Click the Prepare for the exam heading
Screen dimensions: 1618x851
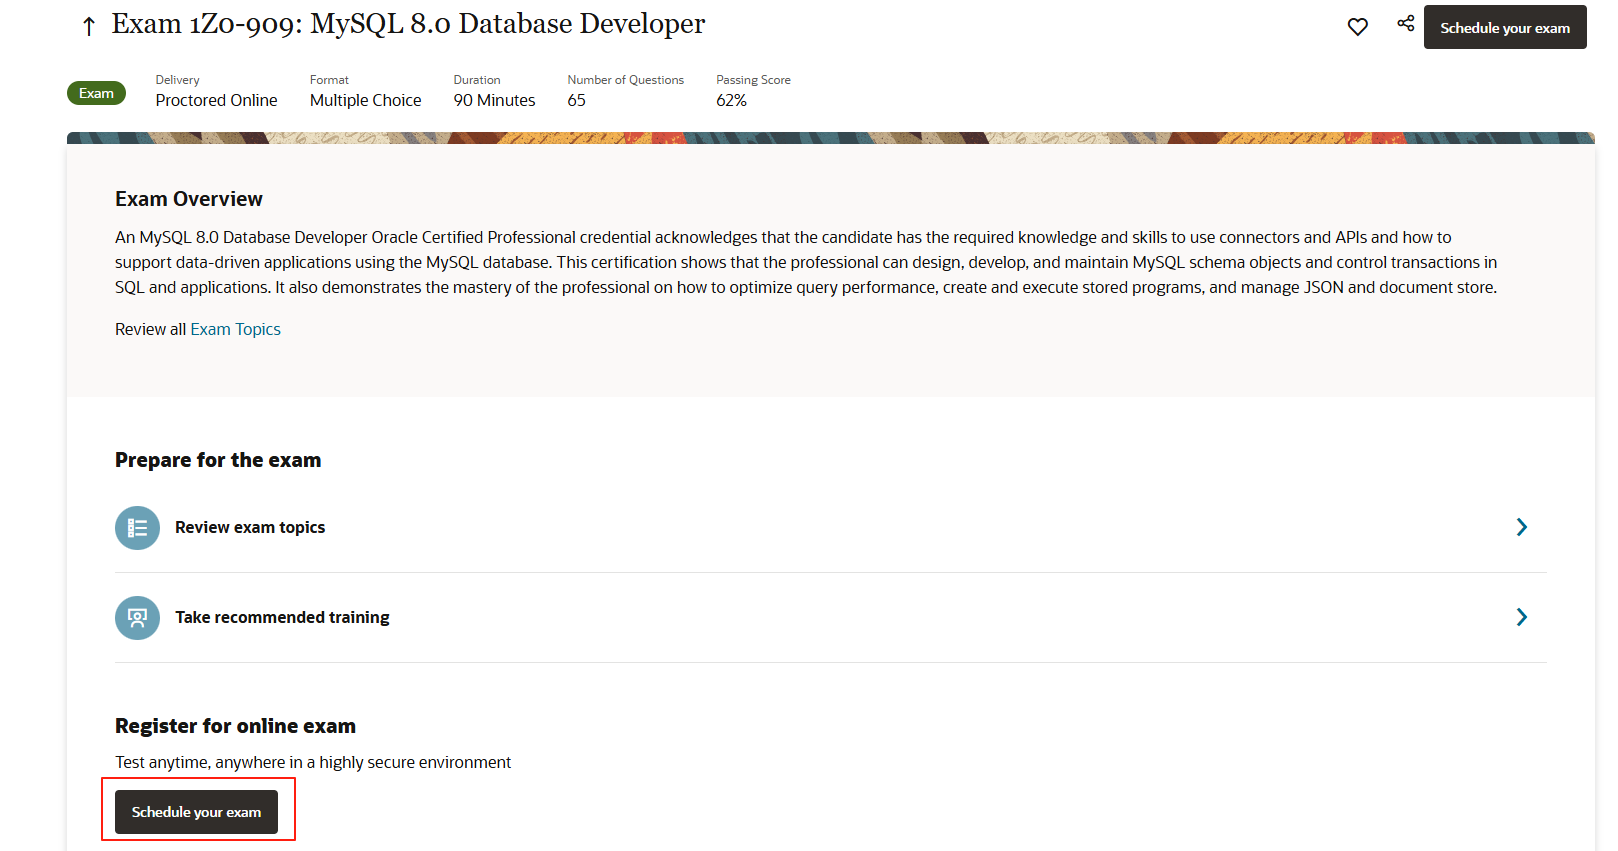218,460
